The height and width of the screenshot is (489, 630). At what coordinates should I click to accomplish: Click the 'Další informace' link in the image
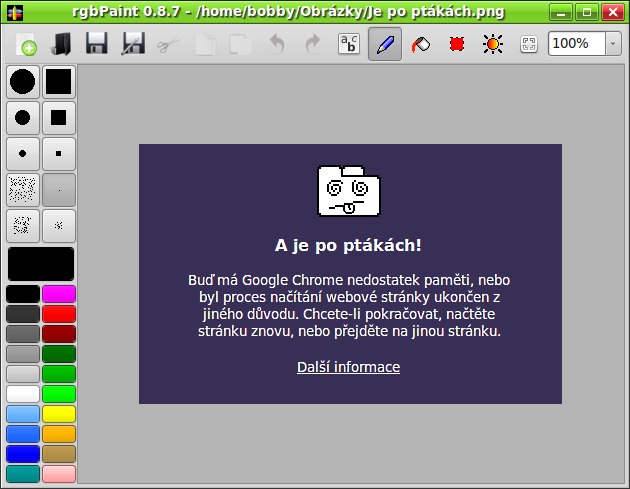348,367
